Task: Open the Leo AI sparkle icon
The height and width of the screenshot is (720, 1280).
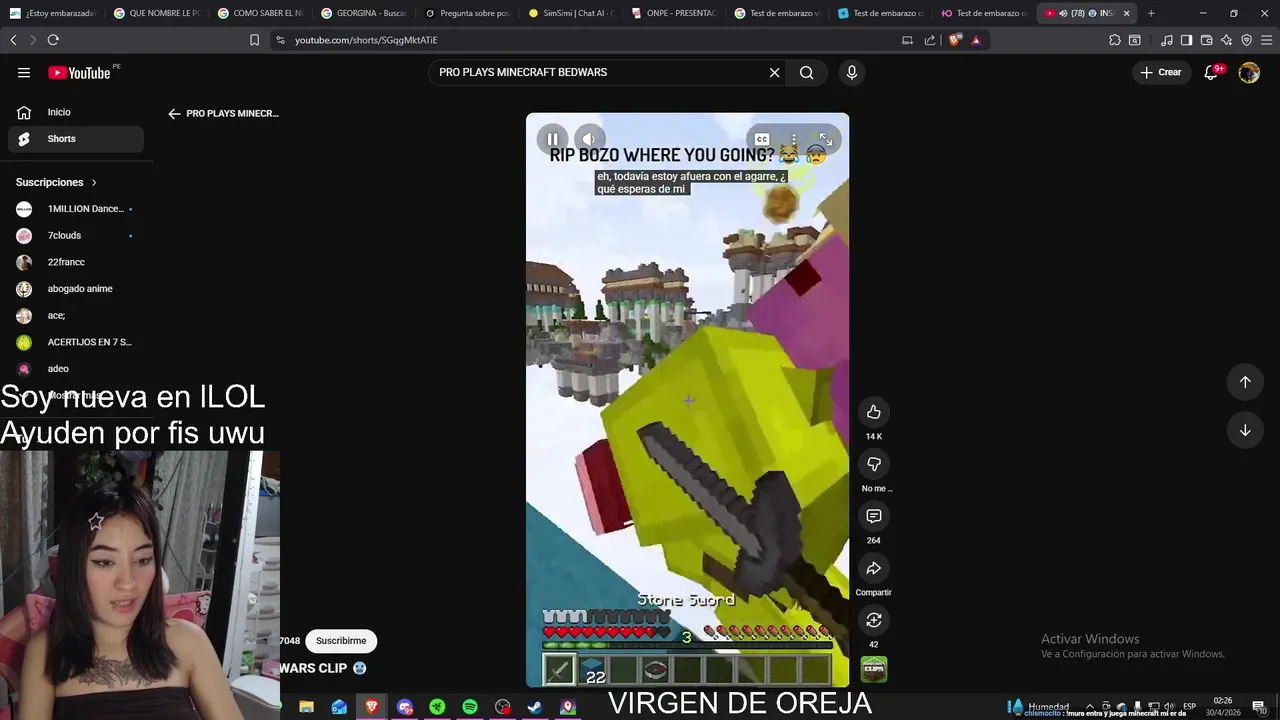Action: coord(1226,40)
